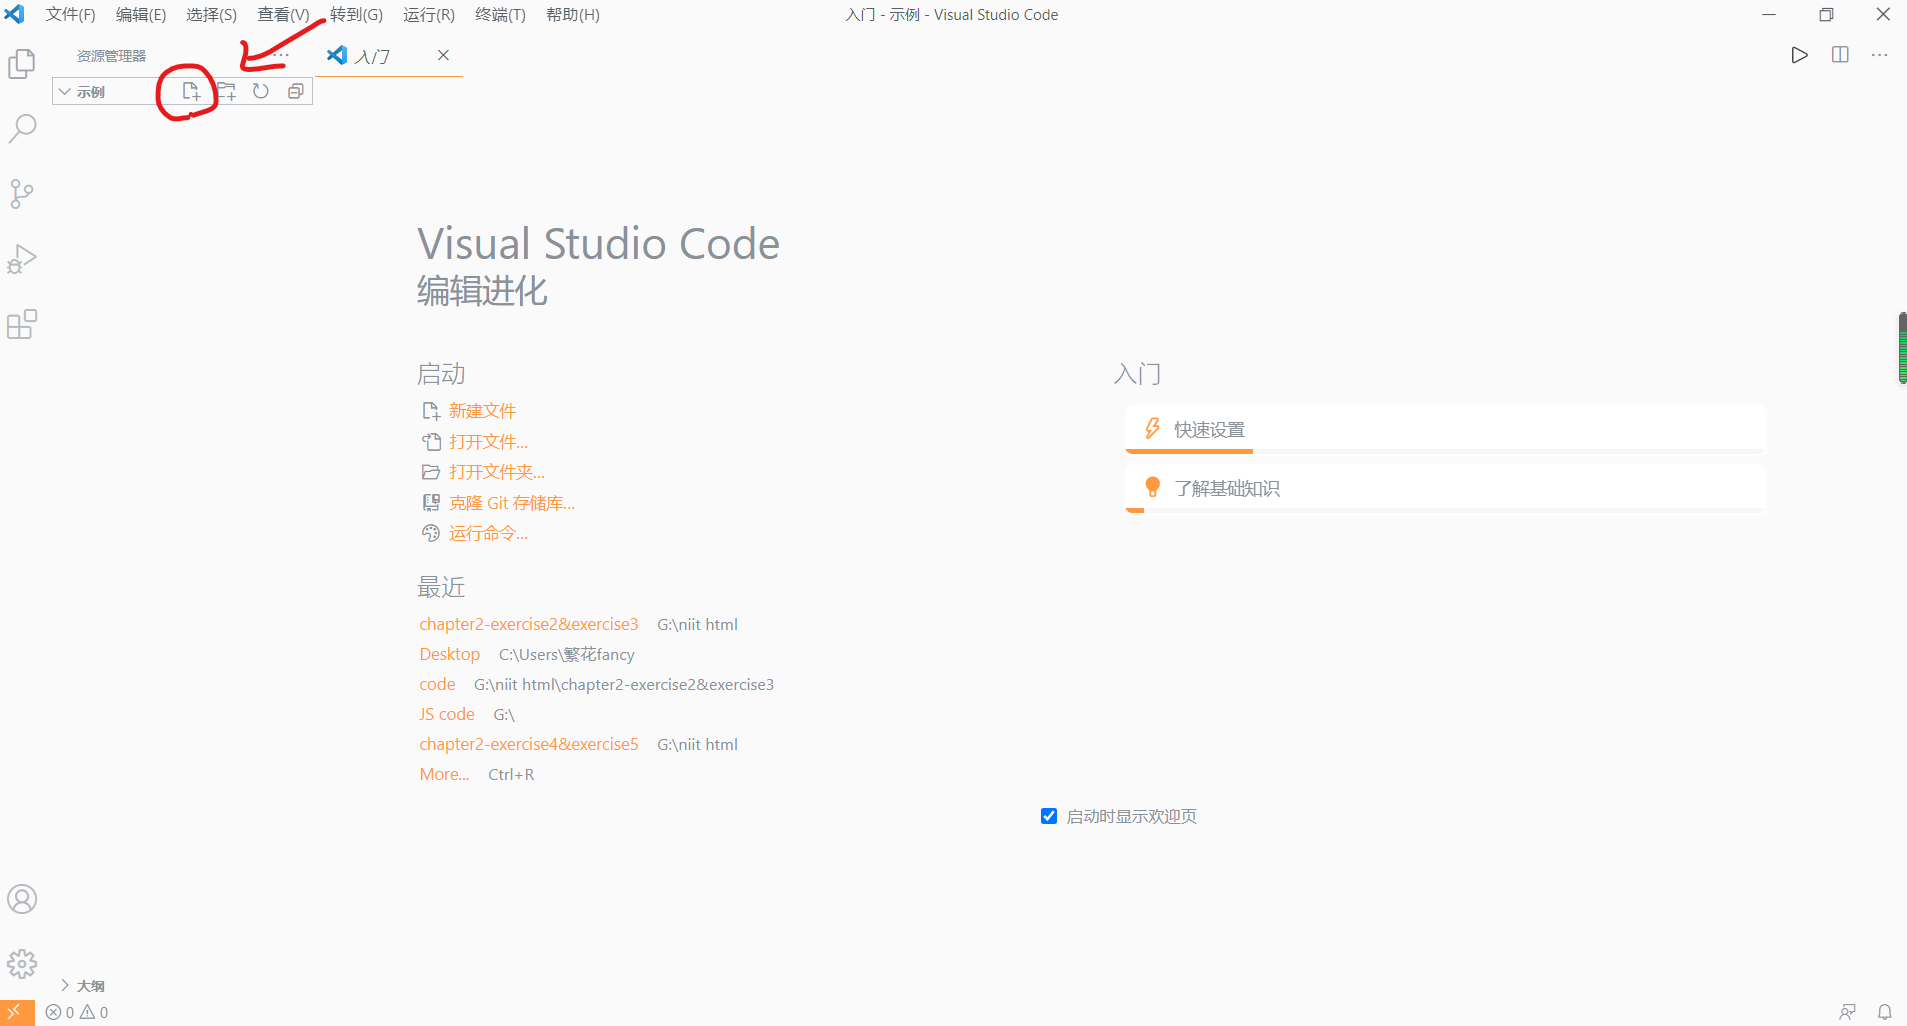
Task: Open the 运行(R) menu
Action: tap(429, 15)
